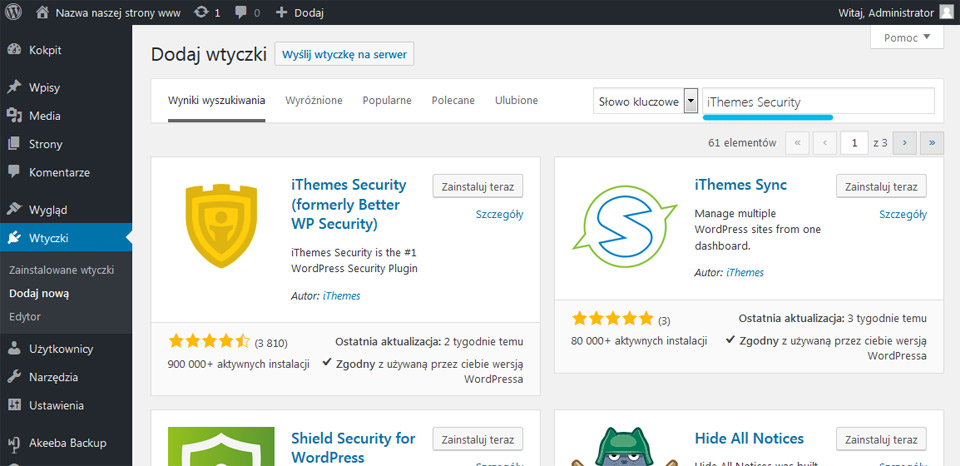Click the Komentarze speech icon

click(x=14, y=172)
